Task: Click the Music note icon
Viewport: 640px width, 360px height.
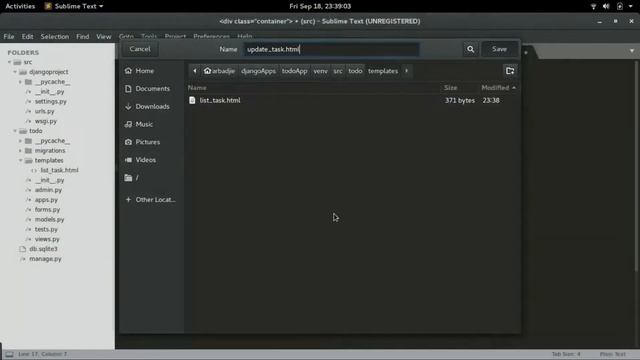Action: (x=128, y=124)
